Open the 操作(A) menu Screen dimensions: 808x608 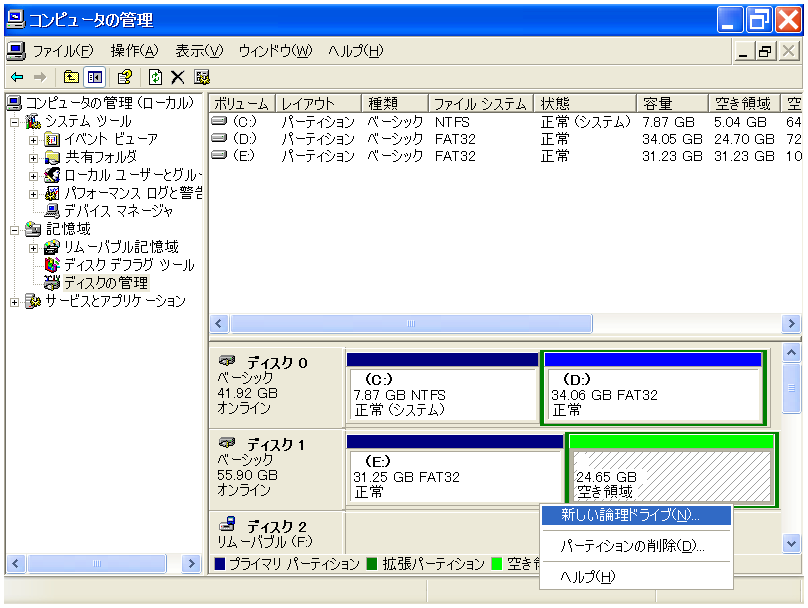tap(134, 51)
